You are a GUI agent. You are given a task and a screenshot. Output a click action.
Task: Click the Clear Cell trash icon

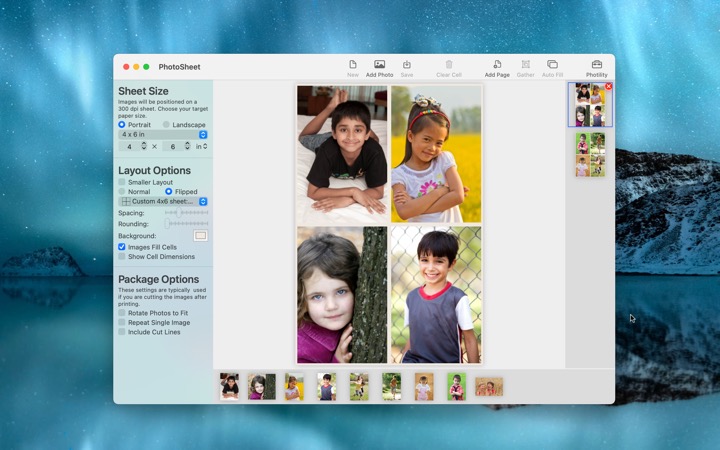coord(449,64)
